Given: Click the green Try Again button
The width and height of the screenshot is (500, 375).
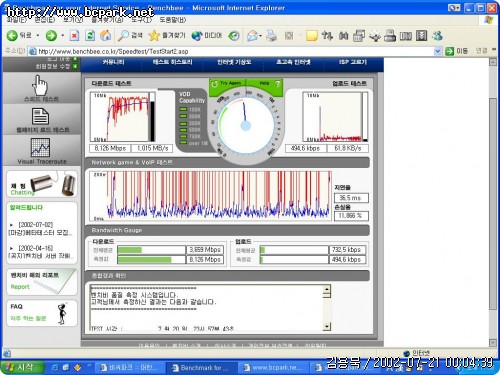Looking at the screenshot, I should (x=227, y=83).
